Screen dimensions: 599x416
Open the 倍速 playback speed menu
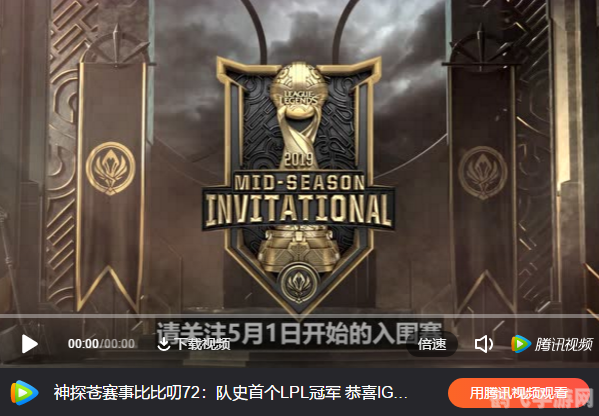click(x=432, y=344)
